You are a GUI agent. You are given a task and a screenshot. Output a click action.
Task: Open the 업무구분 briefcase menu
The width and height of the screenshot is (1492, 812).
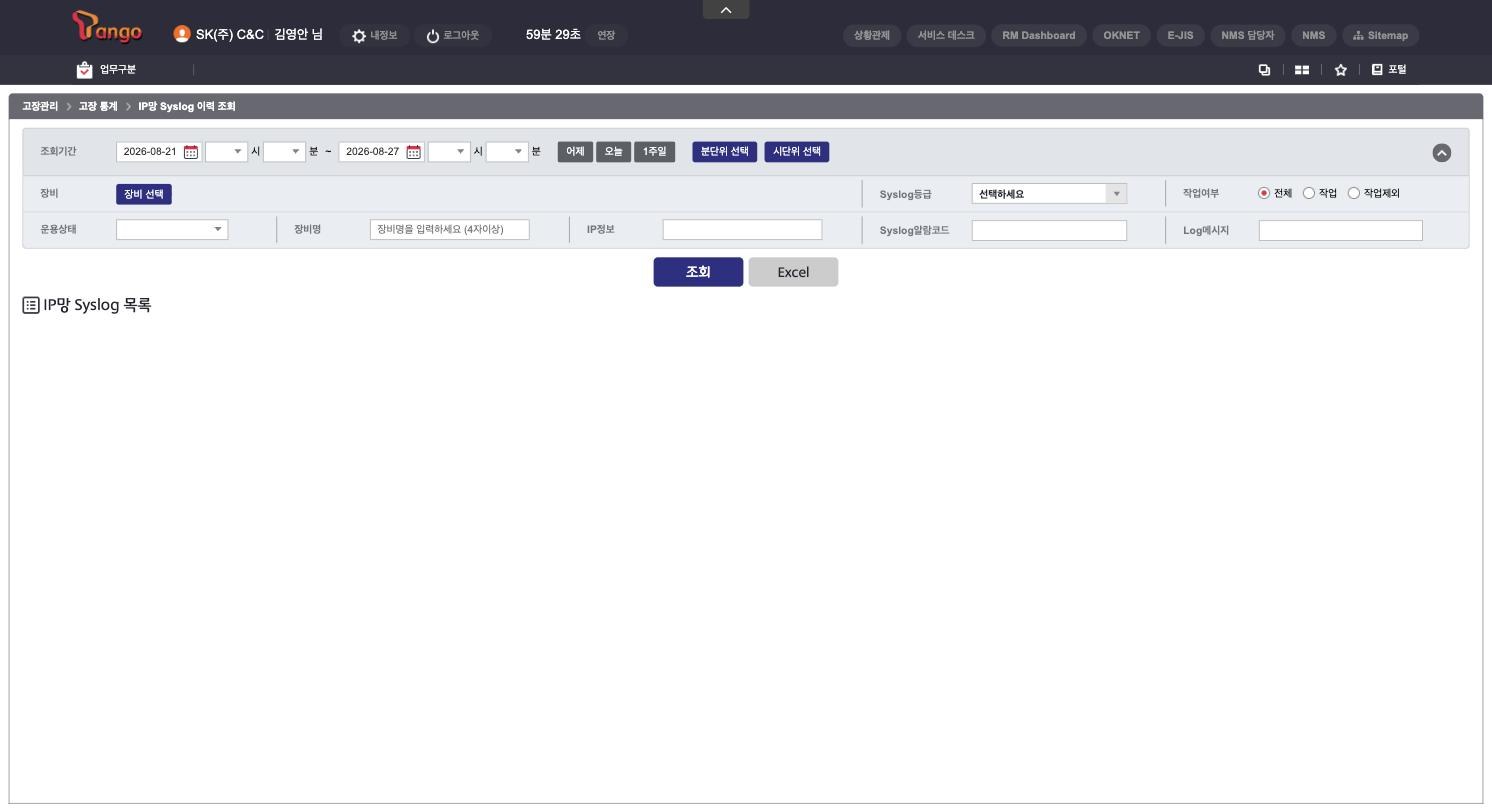click(x=85, y=69)
